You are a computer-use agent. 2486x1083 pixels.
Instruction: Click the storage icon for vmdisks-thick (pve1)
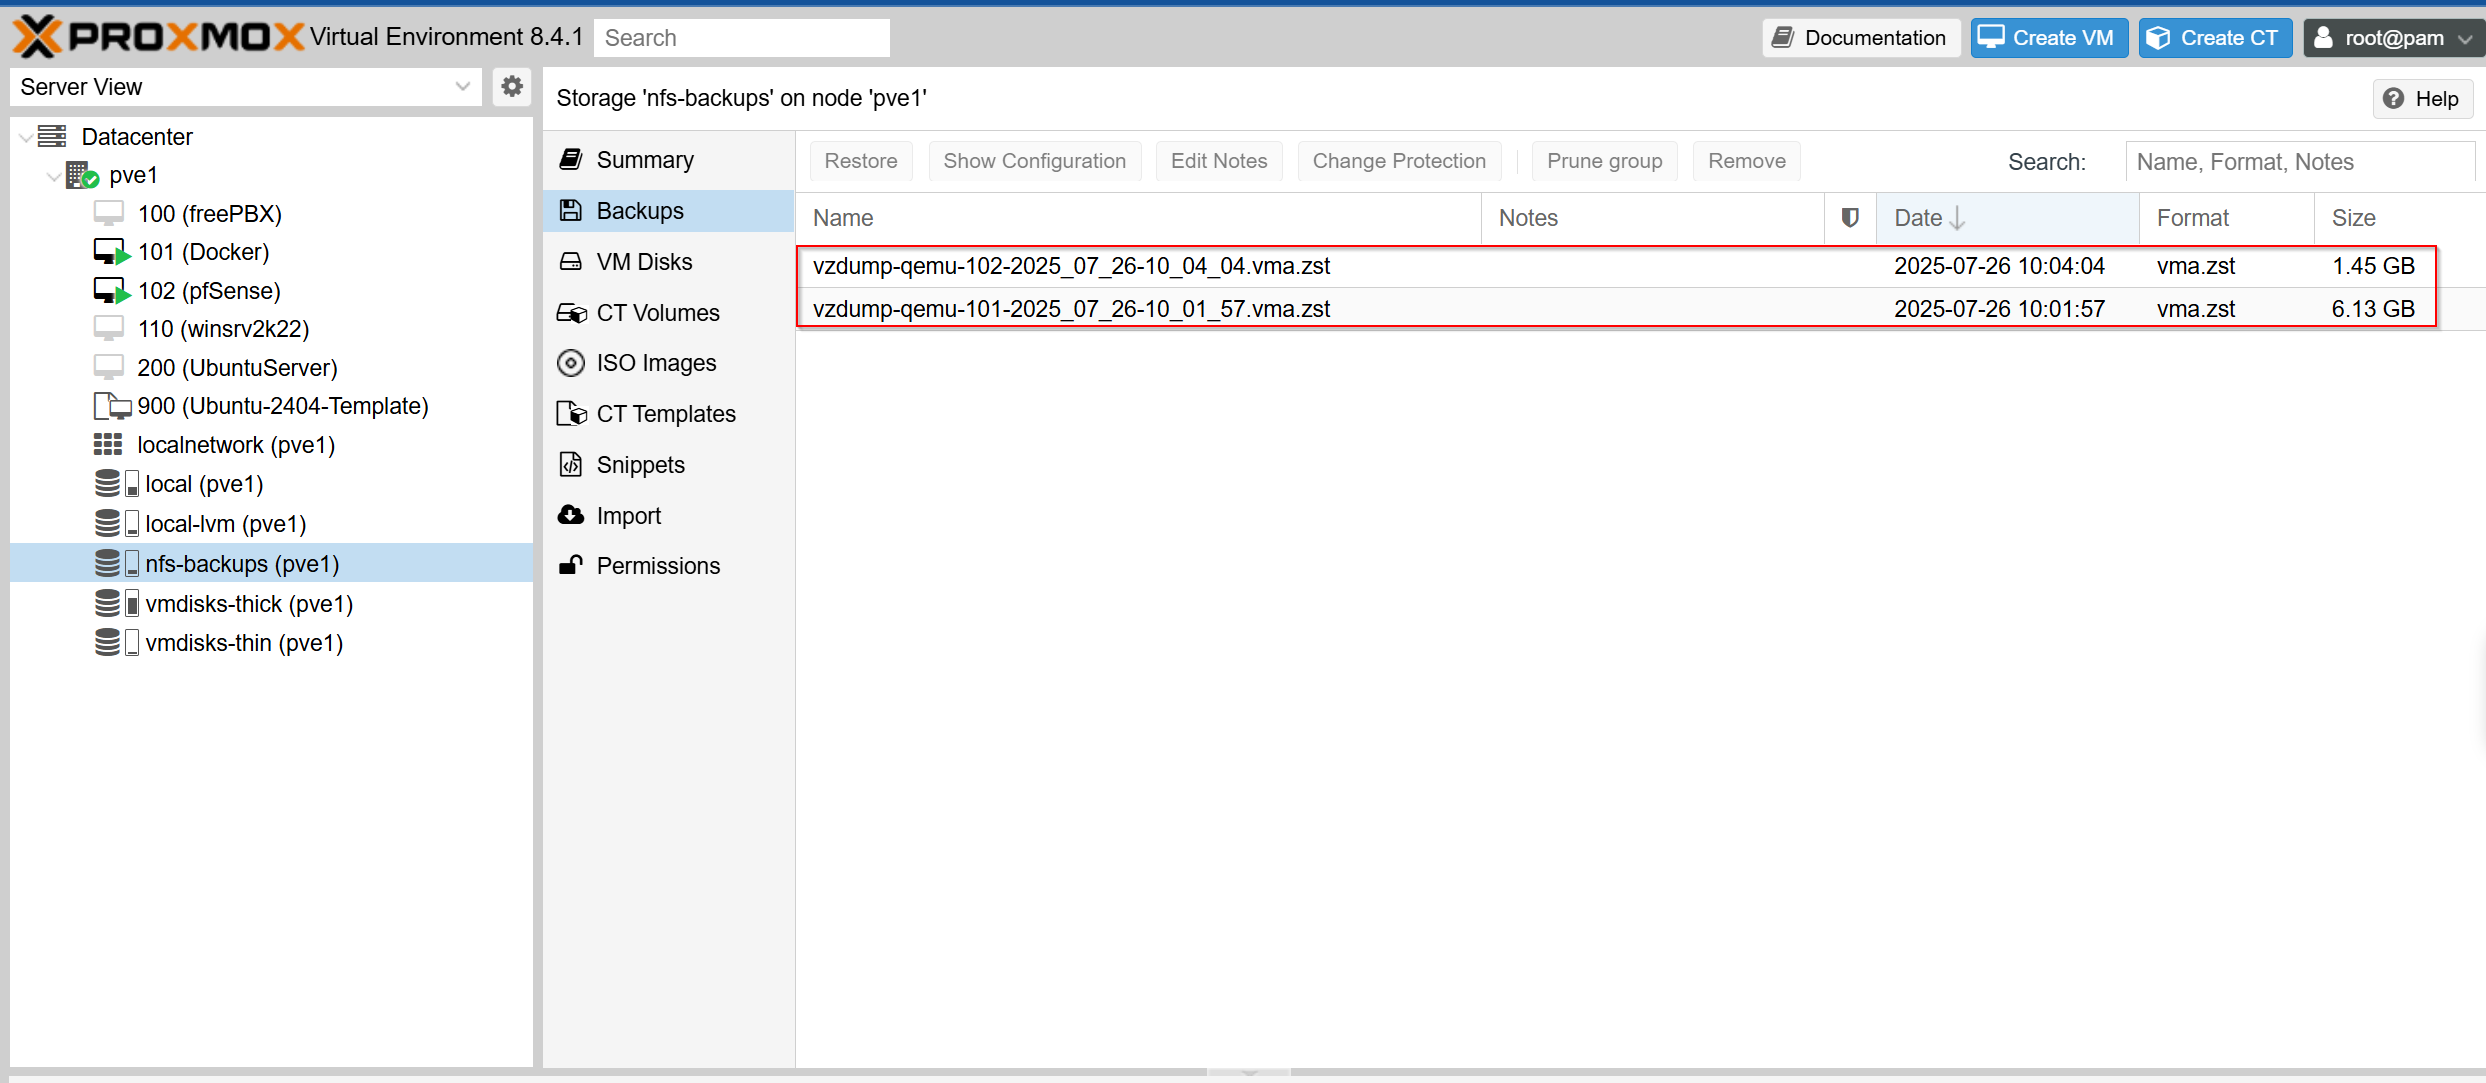coord(116,603)
